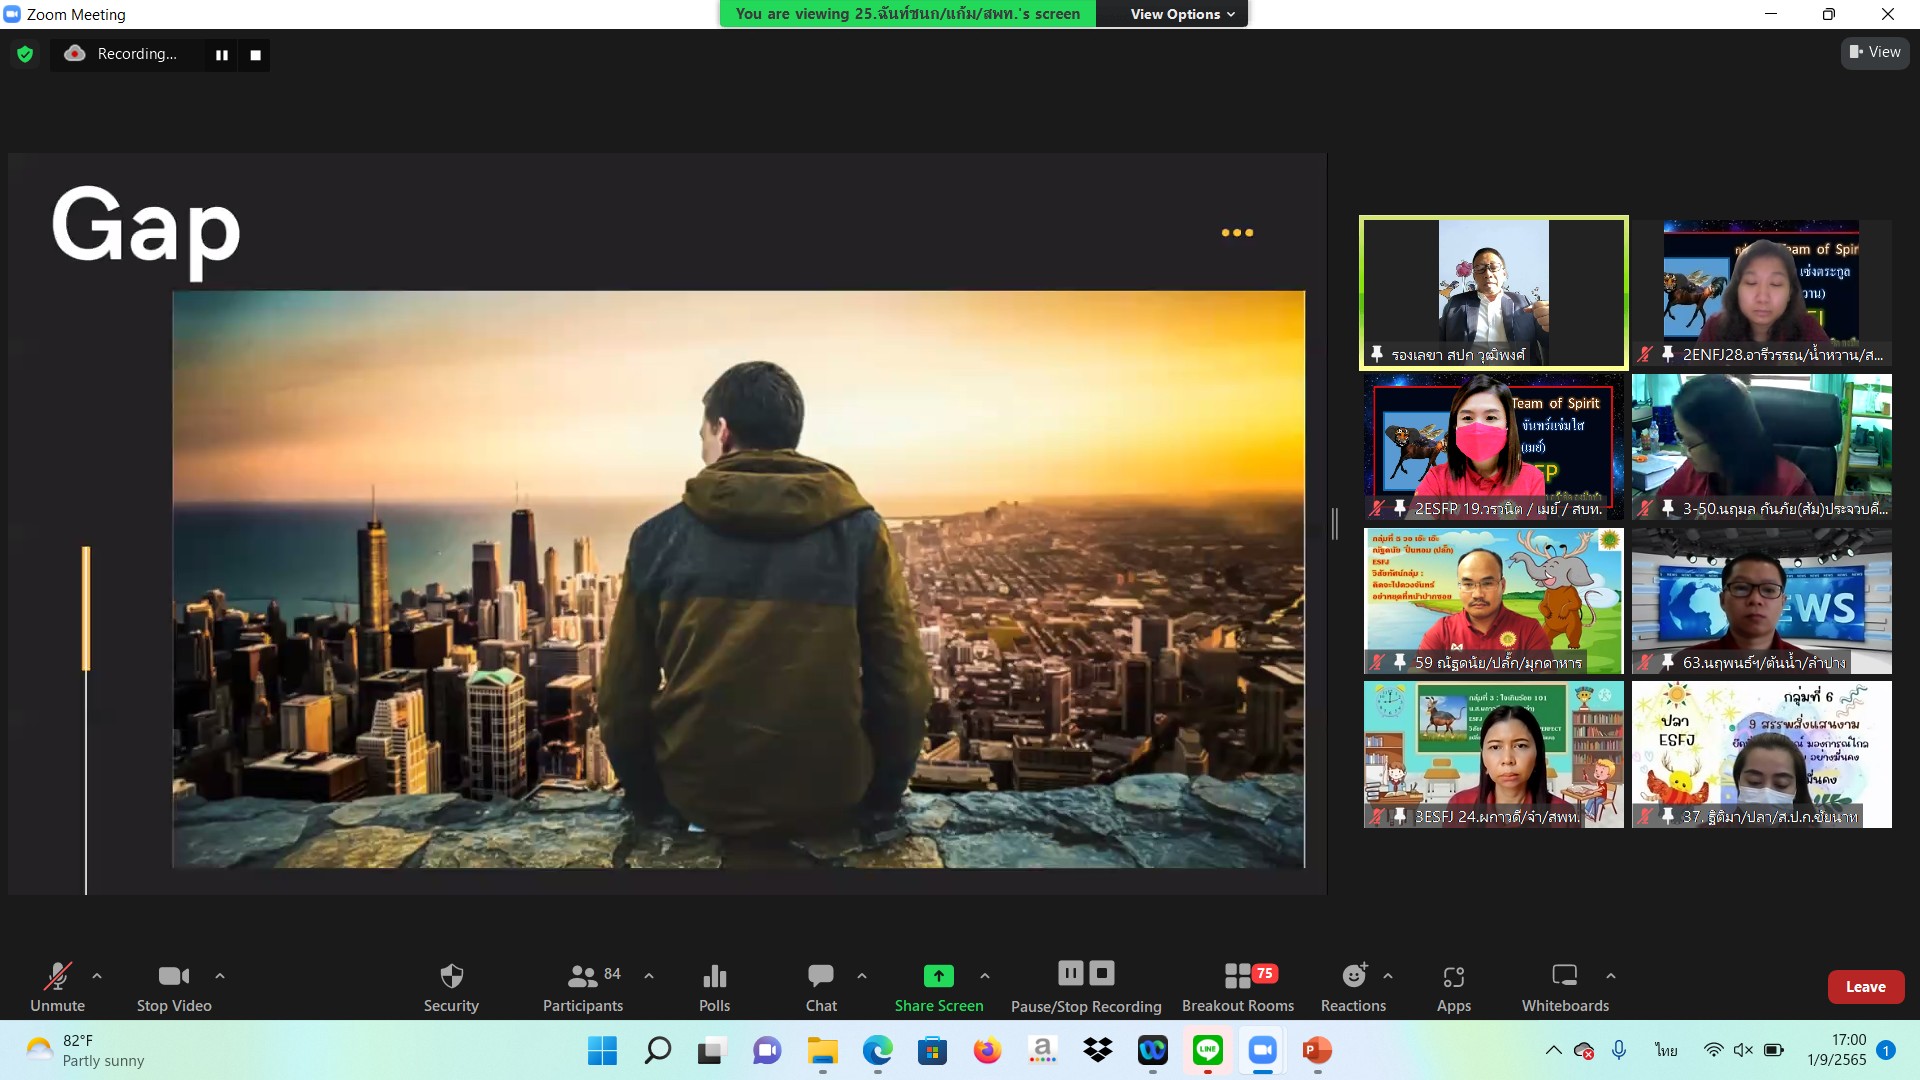Open the Apps icon
This screenshot has width=1920, height=1080.
point(1453,976)
